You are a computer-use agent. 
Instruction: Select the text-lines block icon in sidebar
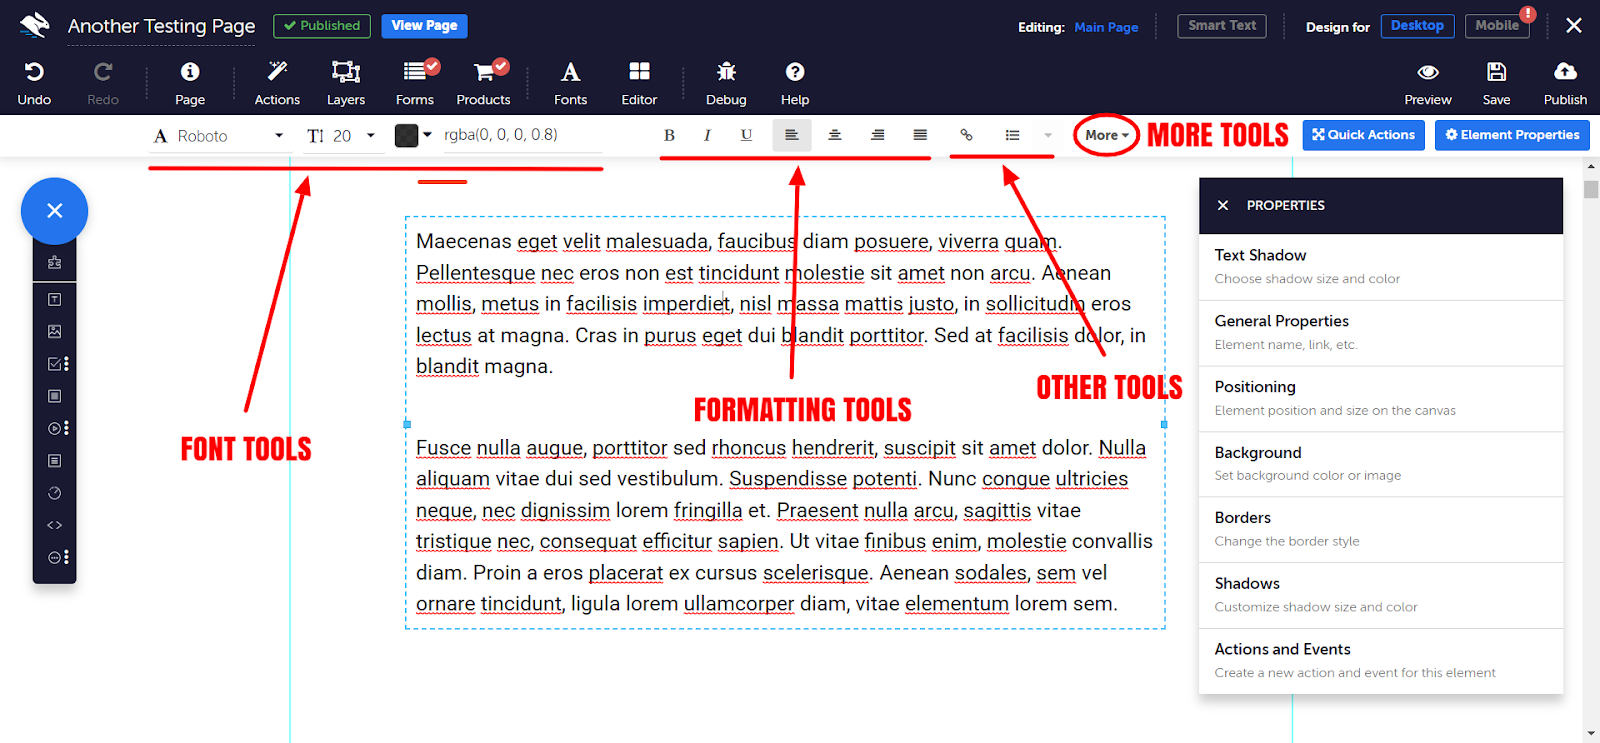[55, 461]
